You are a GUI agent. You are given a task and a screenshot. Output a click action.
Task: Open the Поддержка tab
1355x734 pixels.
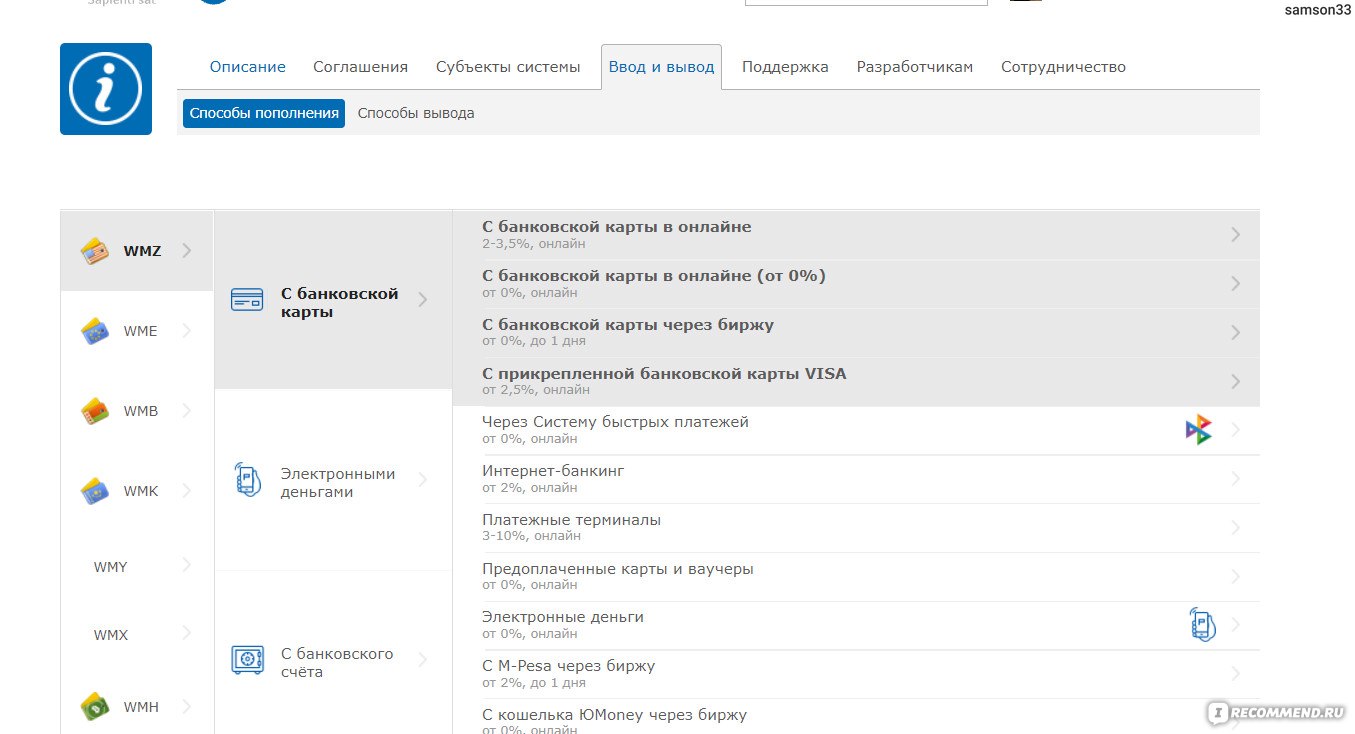click(x=785, y=67)
